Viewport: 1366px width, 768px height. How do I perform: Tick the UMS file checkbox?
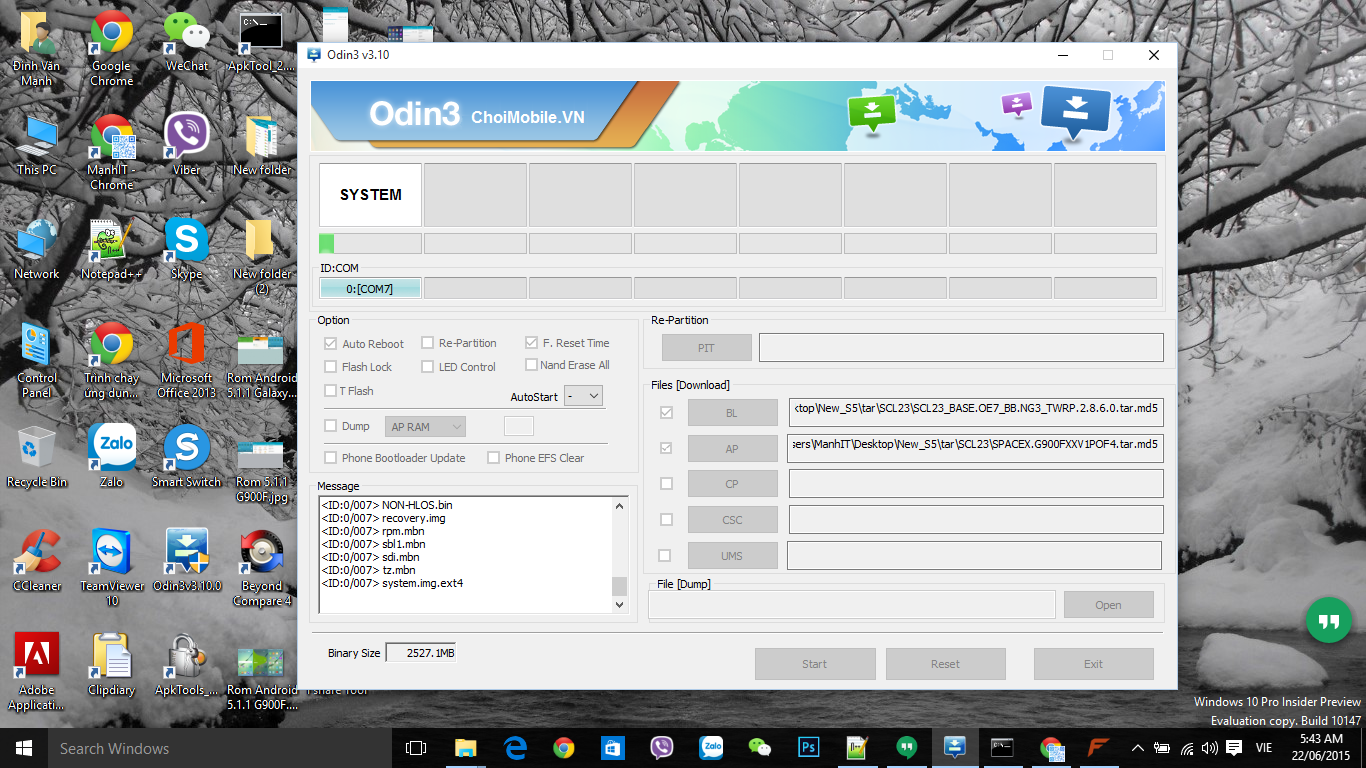(664, 556)
